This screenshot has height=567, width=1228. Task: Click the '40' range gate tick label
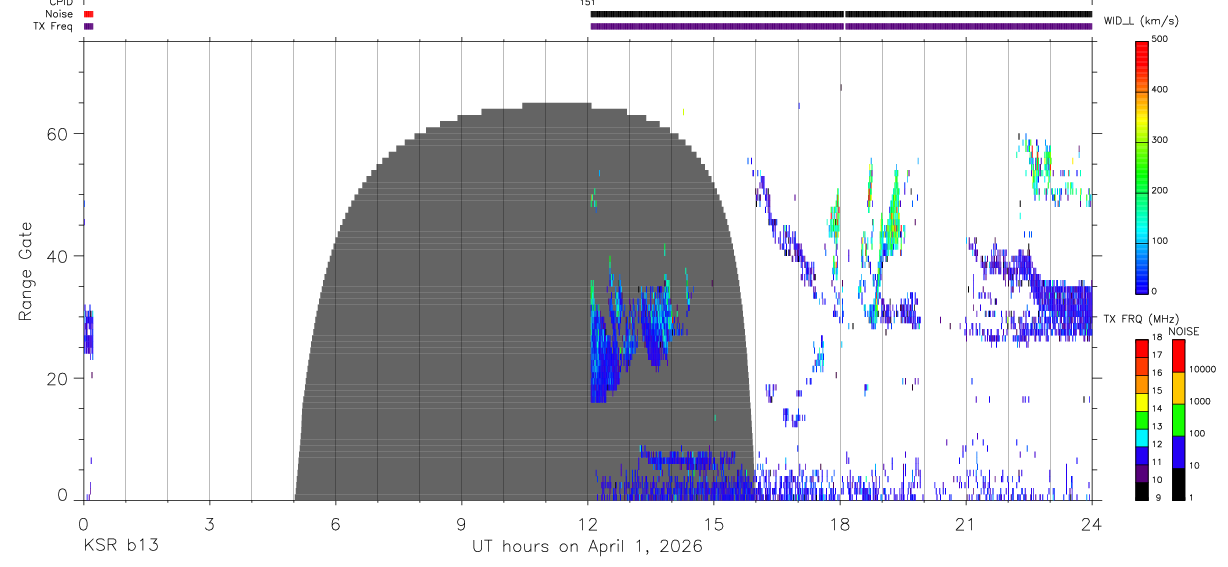coord(58,256)
